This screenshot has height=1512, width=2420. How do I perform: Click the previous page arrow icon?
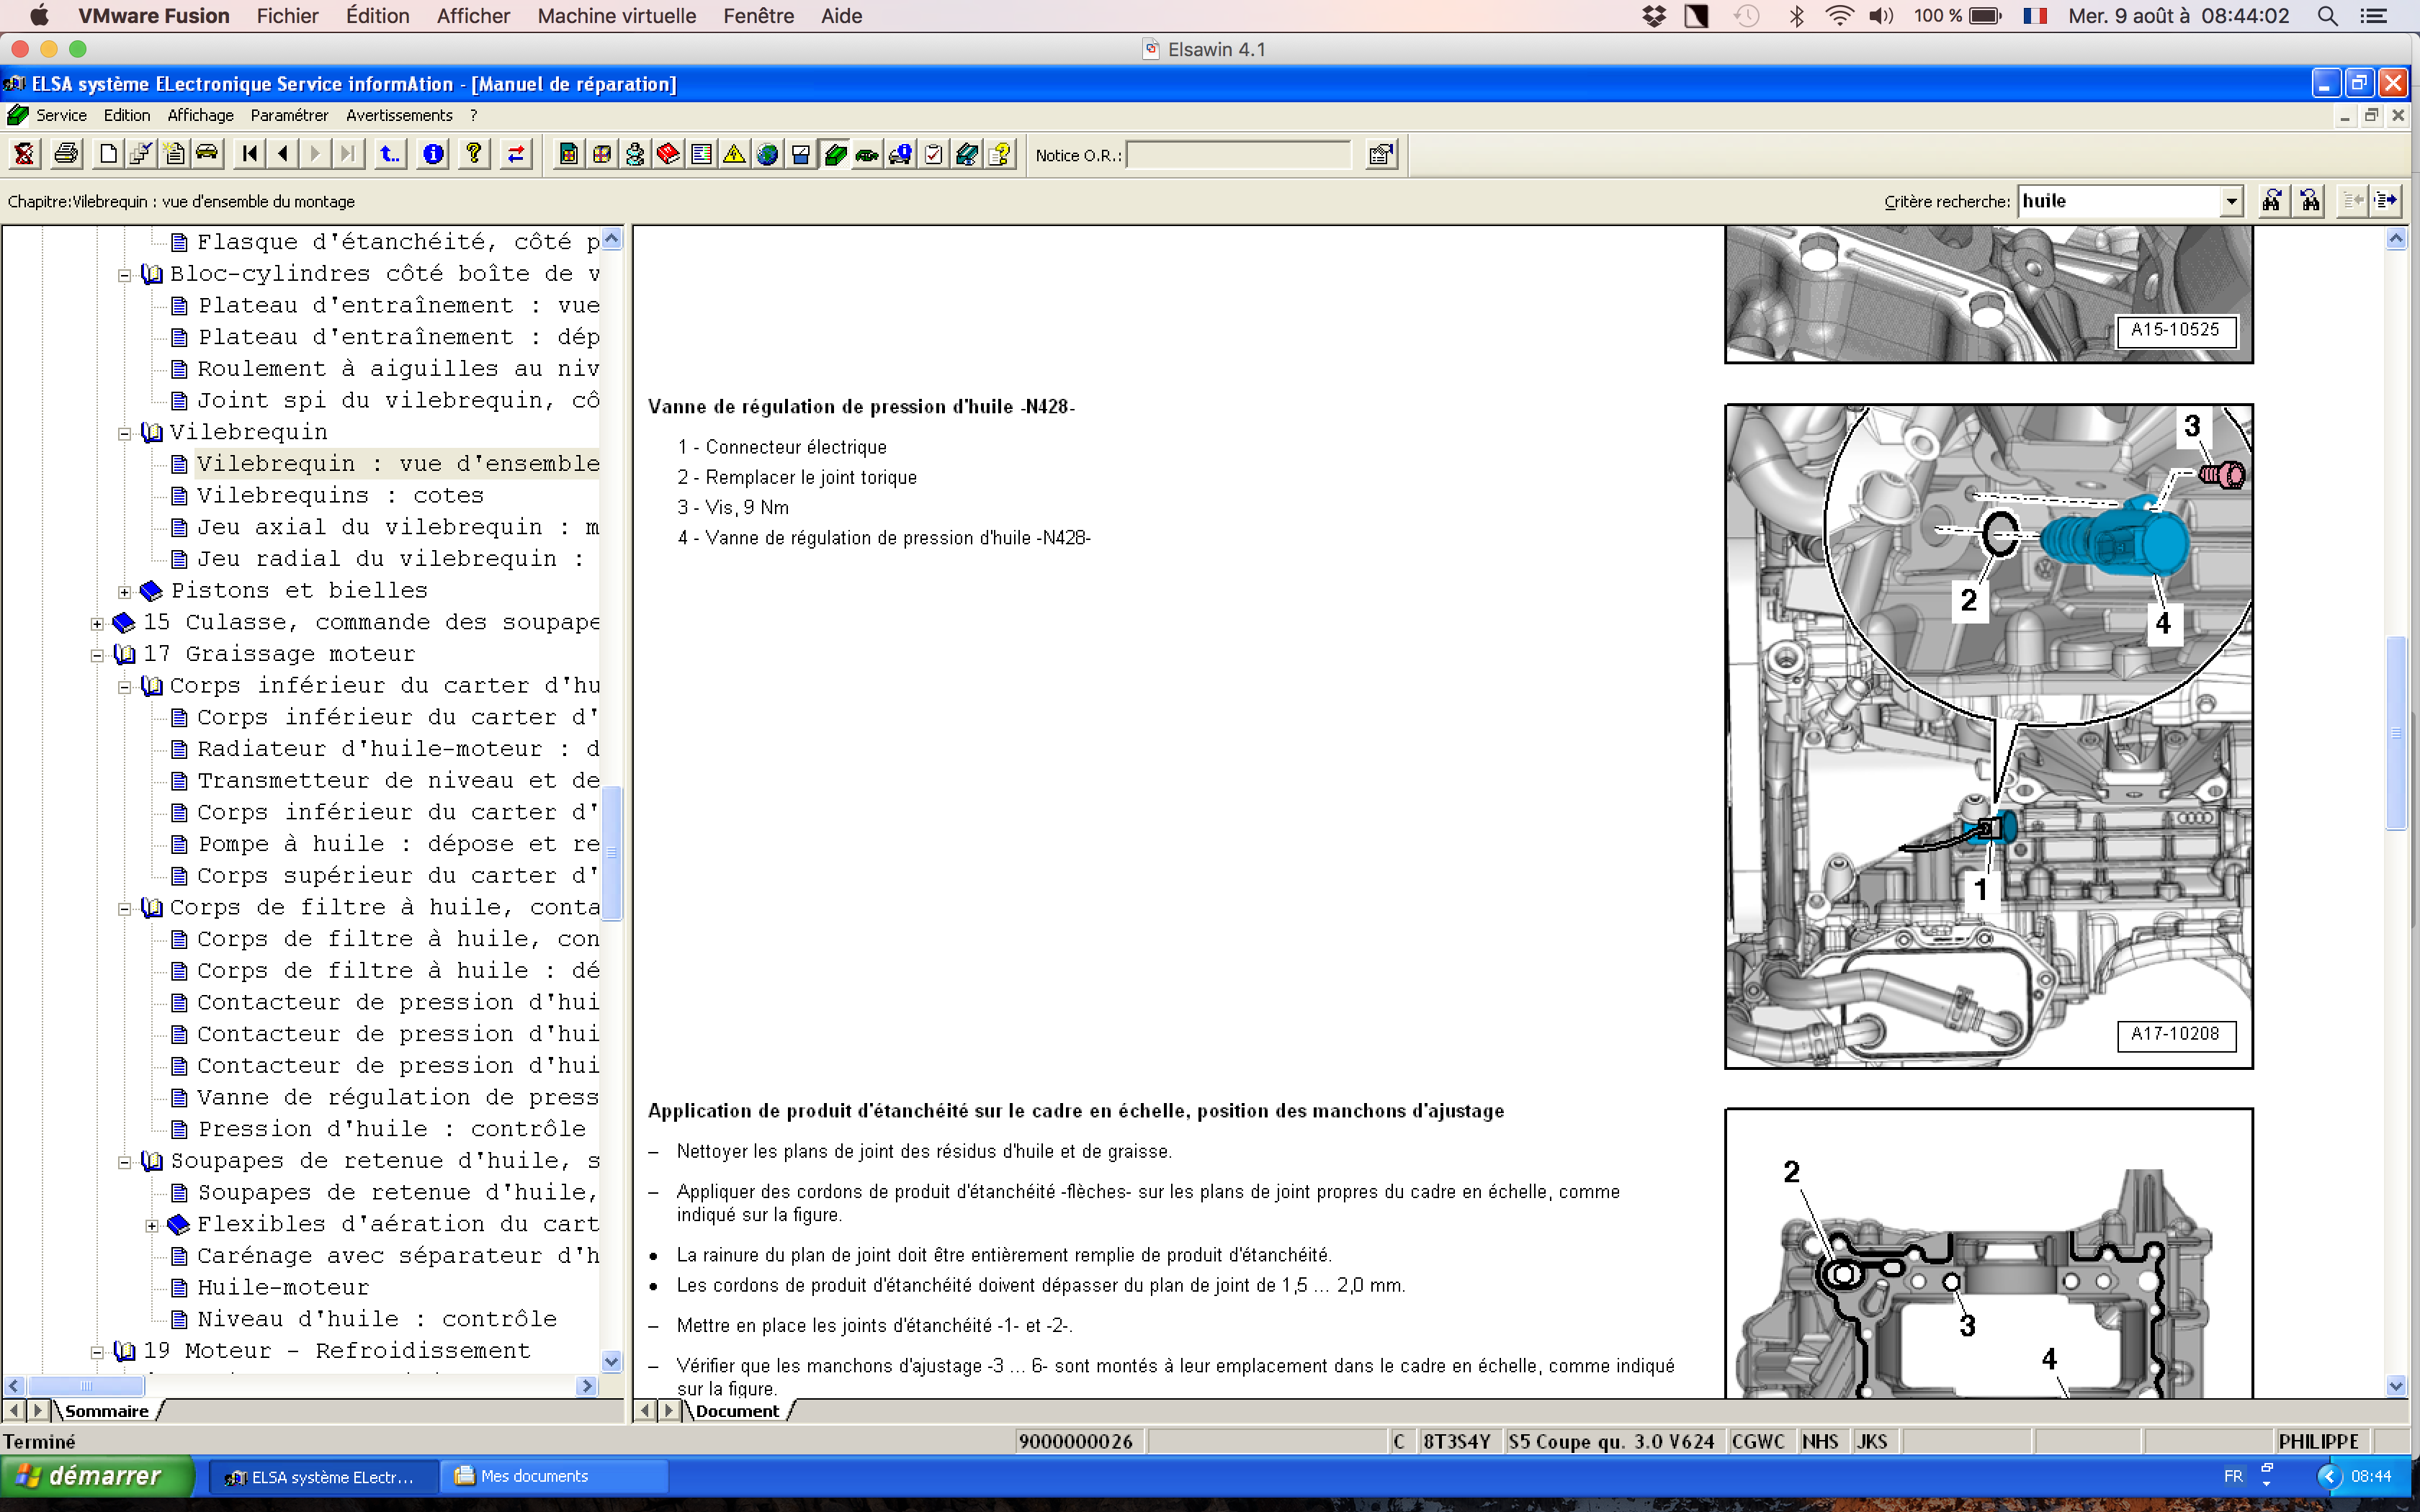coord(283,154)
